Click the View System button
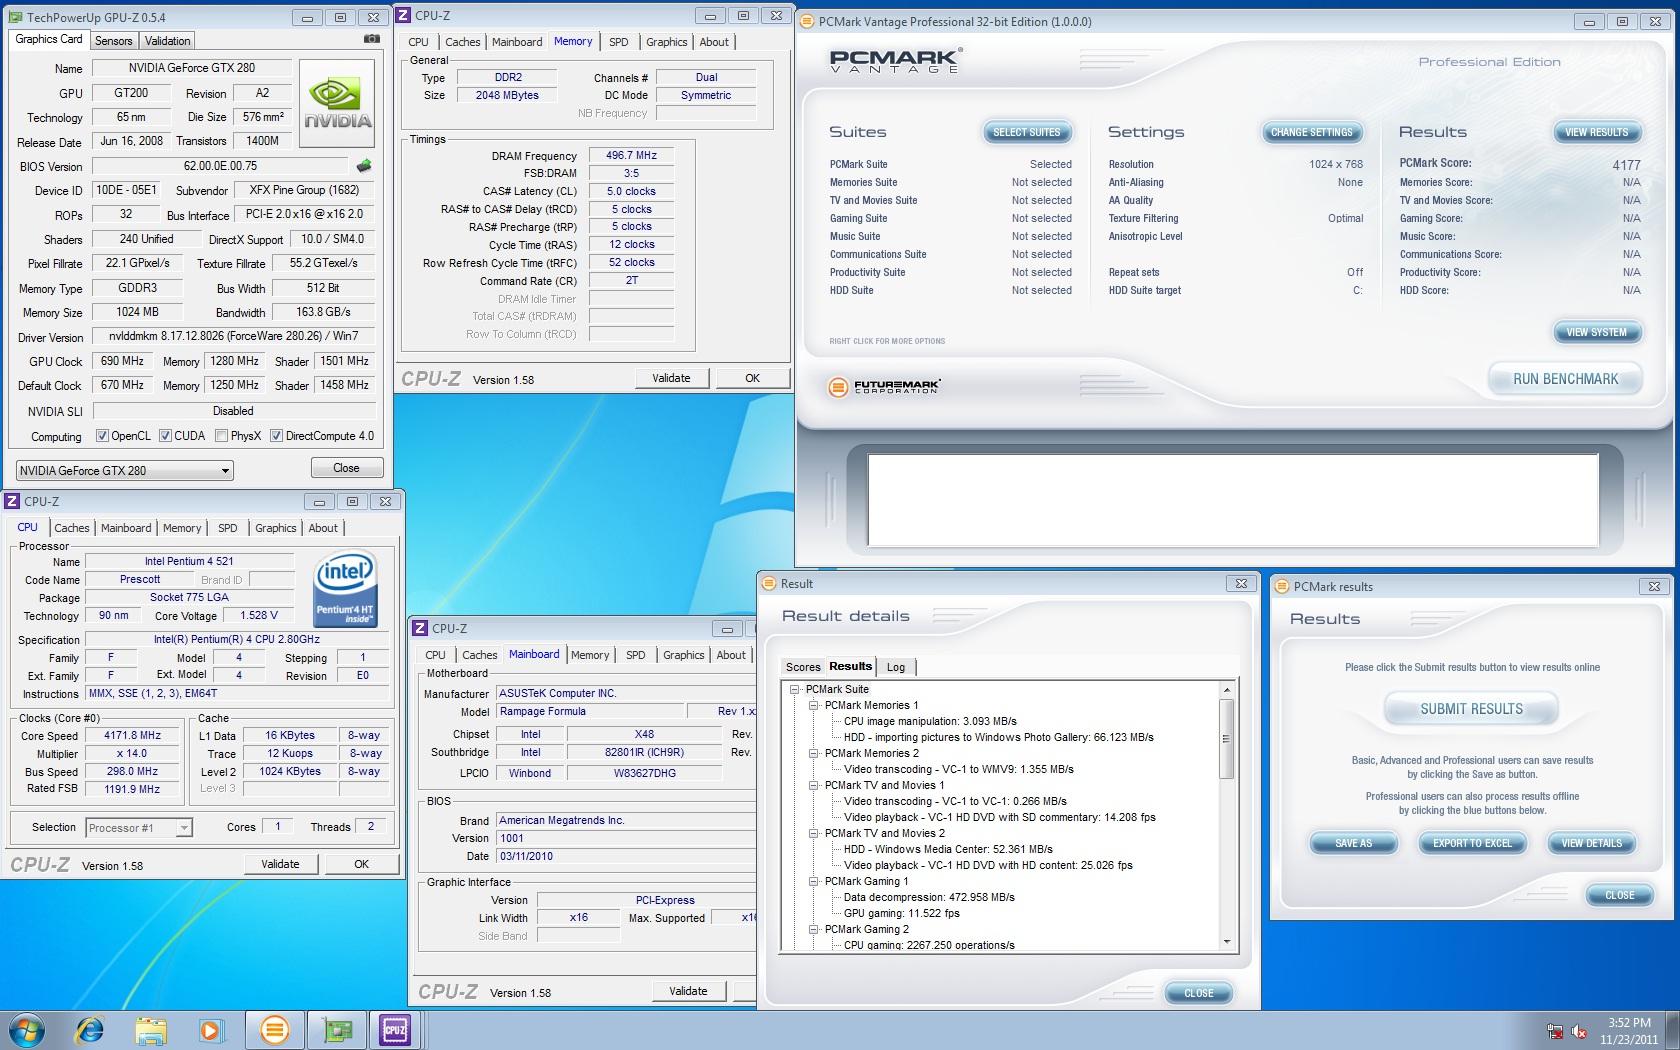The width and height of the screenshot is (1680, 1050). [x=1596, y=332]
